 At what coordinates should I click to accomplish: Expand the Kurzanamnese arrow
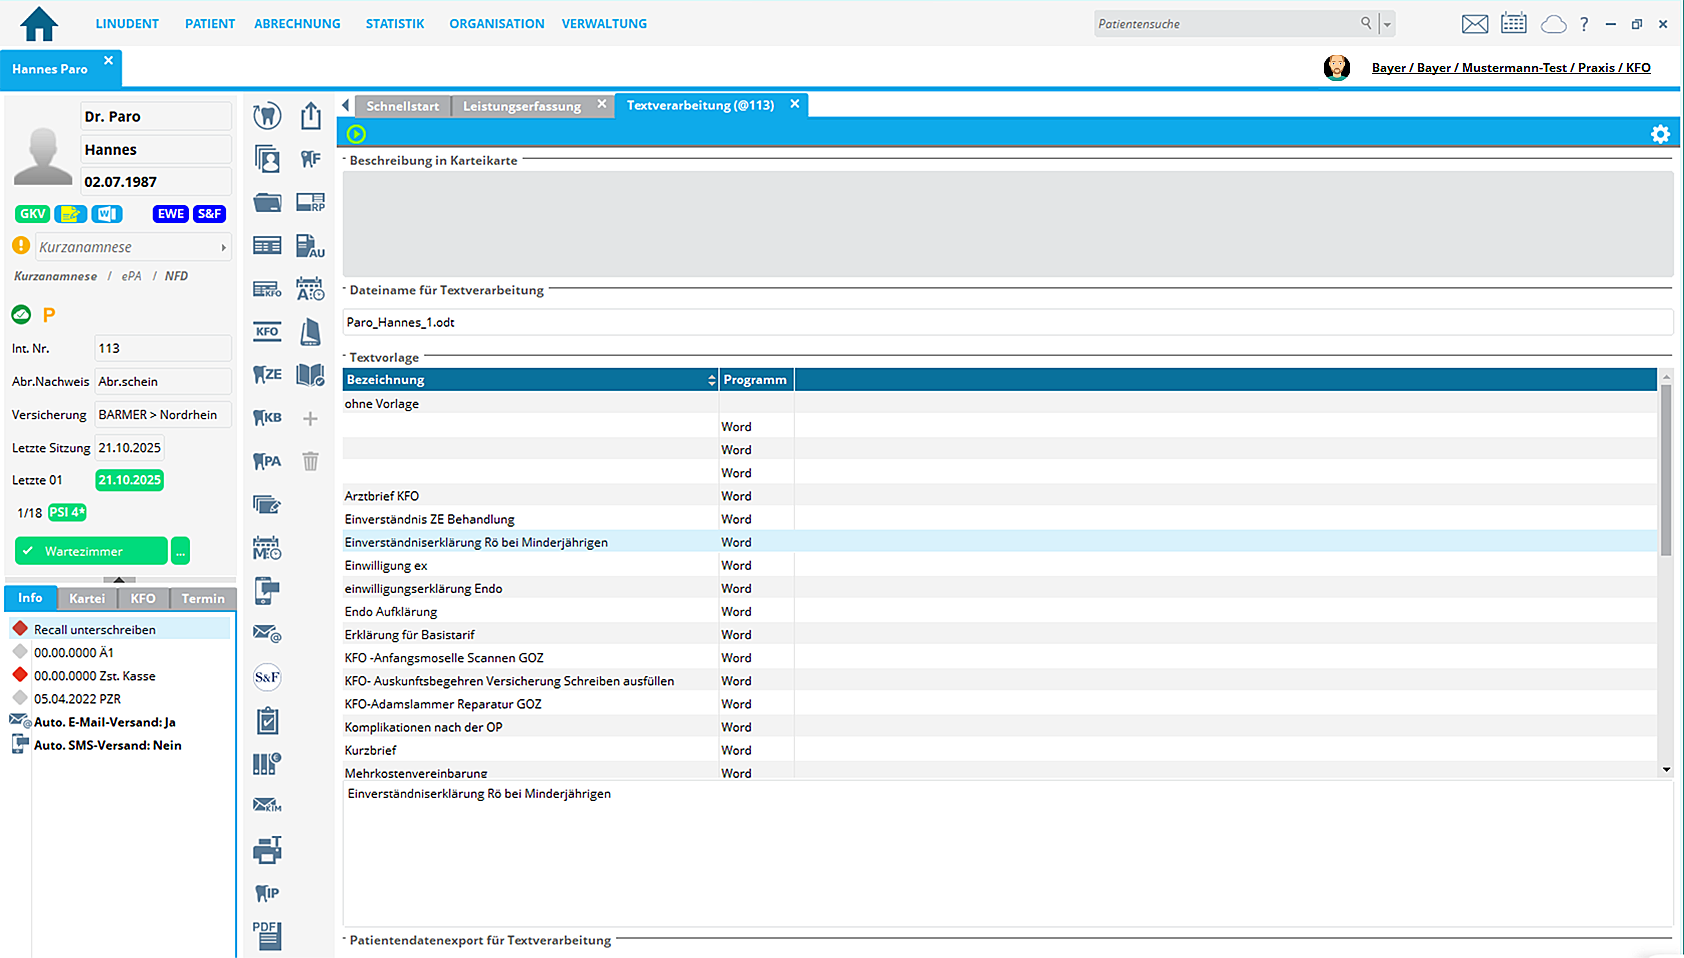pyautogui.click(x=223, y=247)
